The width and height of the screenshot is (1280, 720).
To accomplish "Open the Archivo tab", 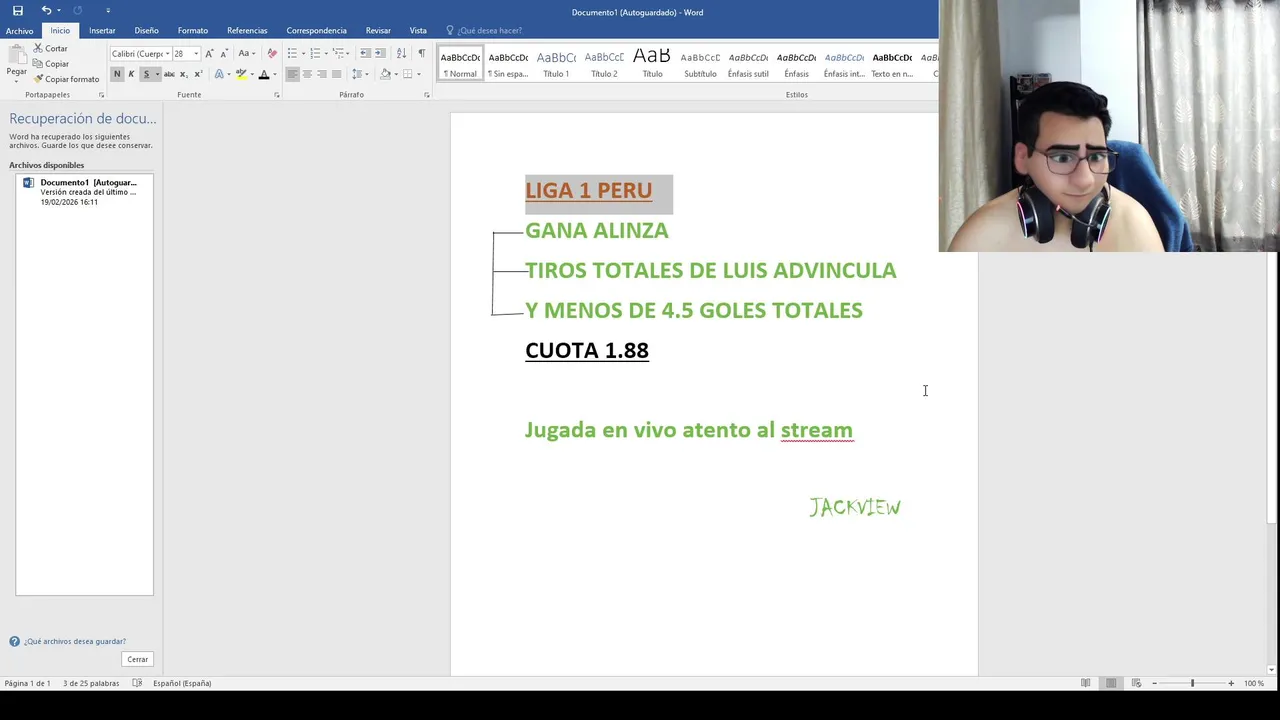I will click(20, 31).
